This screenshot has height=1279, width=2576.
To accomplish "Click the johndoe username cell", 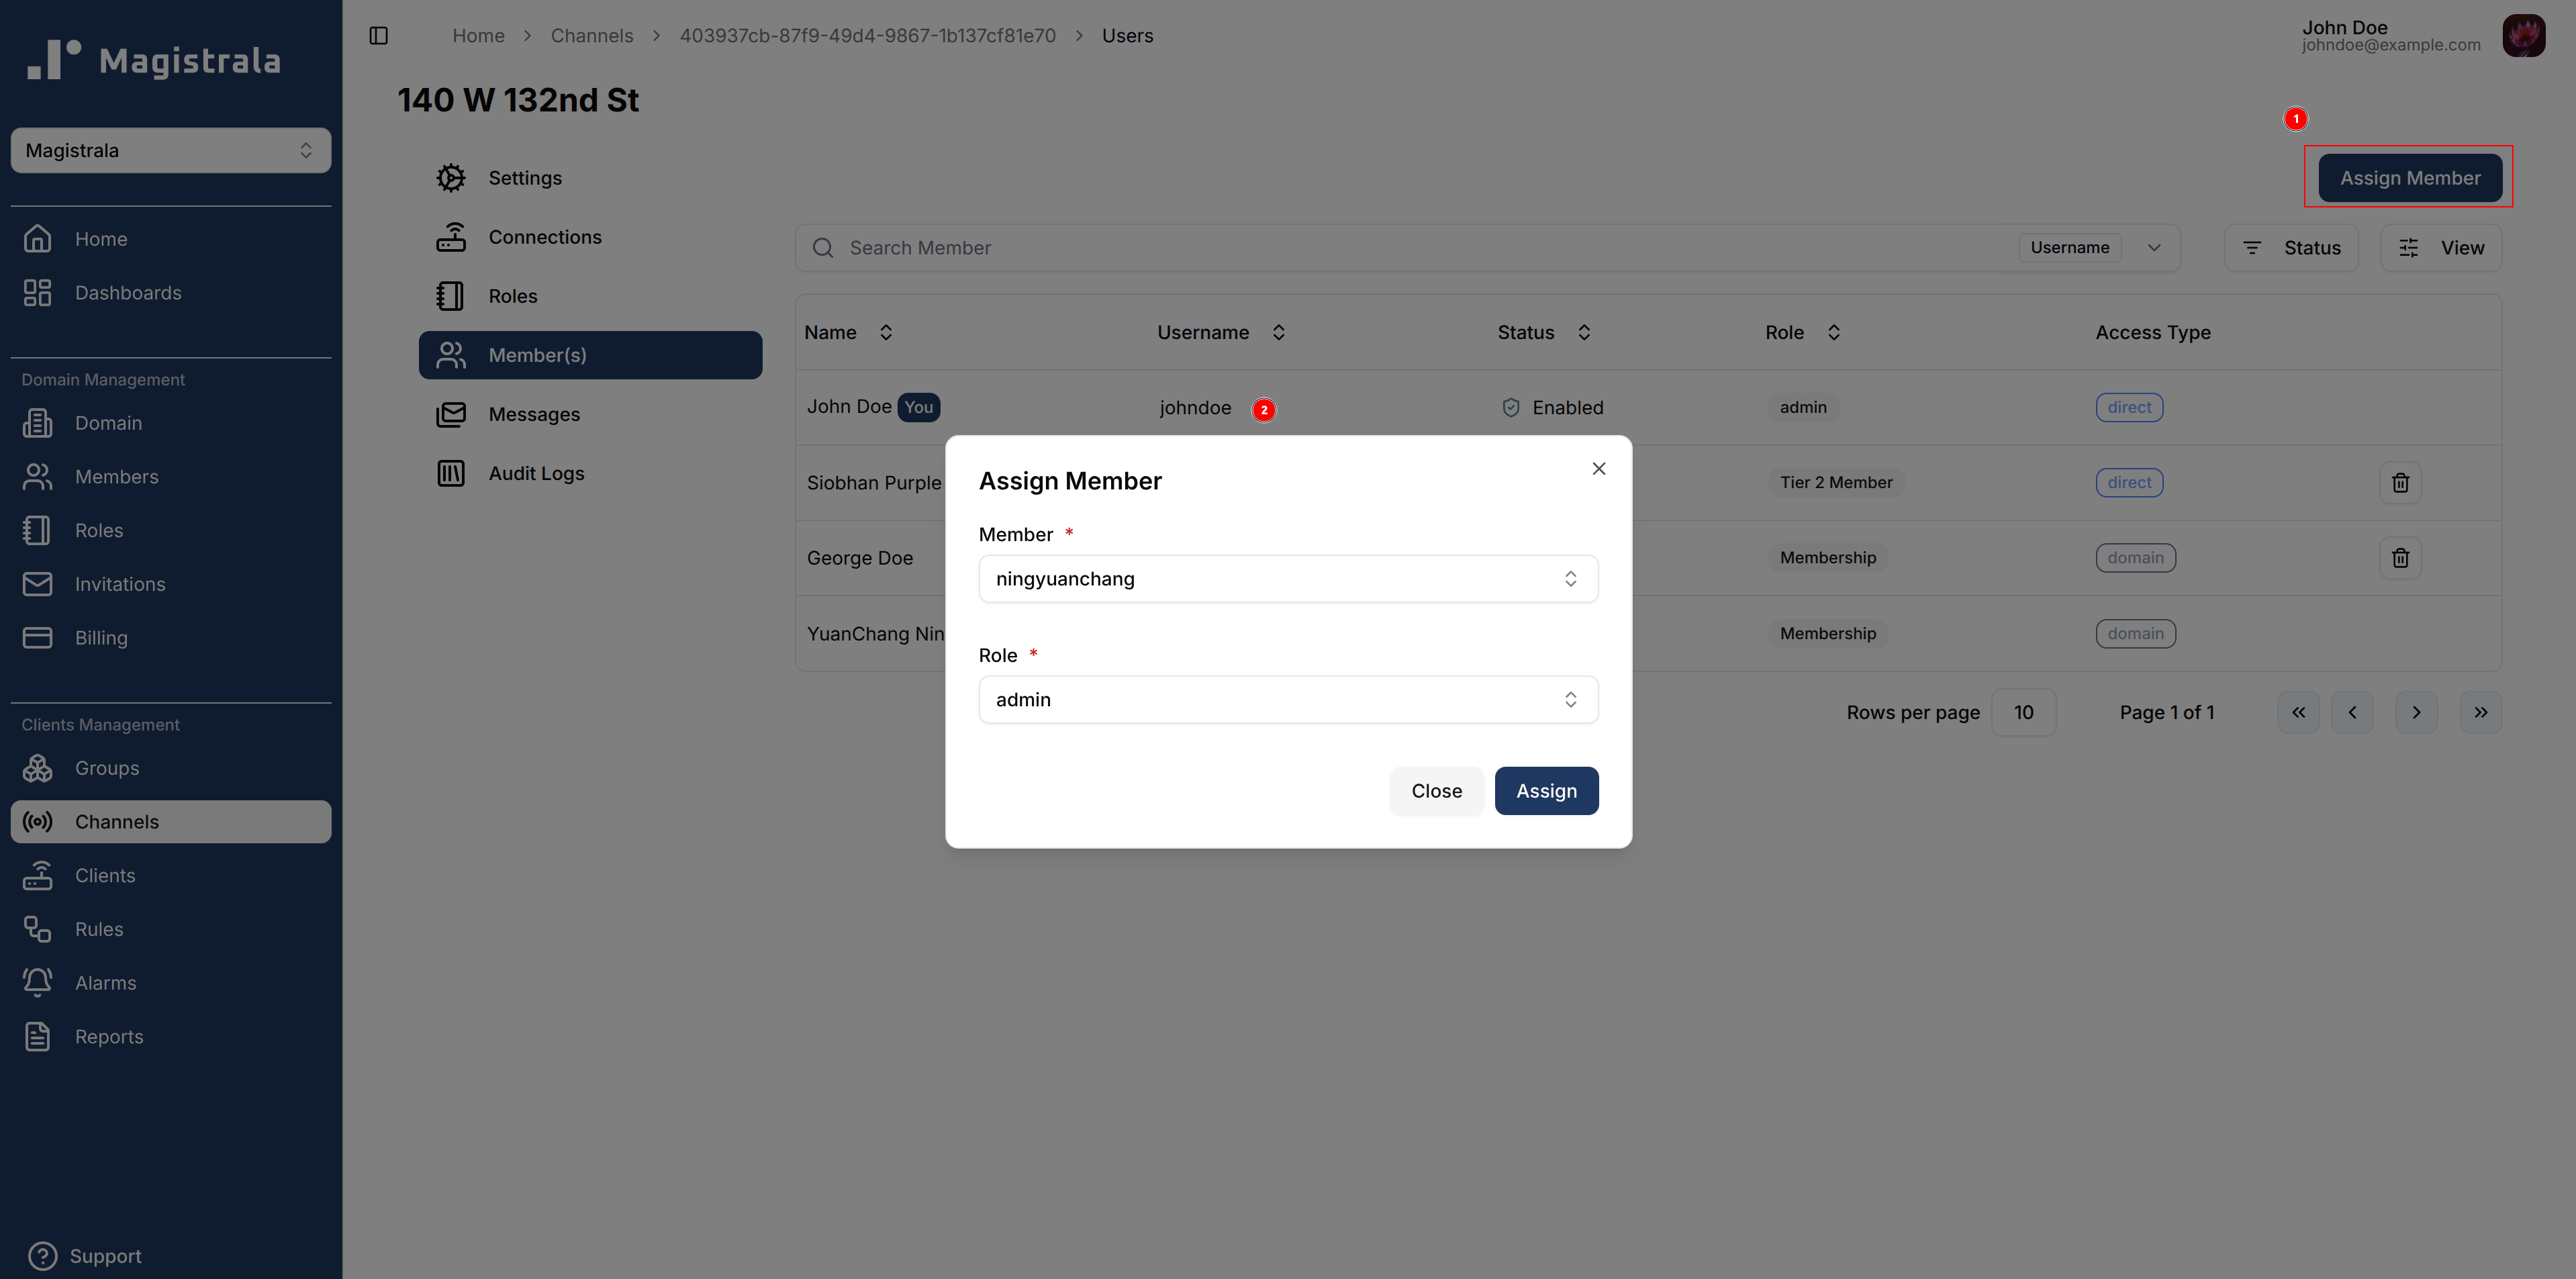I will [1195, 408].
